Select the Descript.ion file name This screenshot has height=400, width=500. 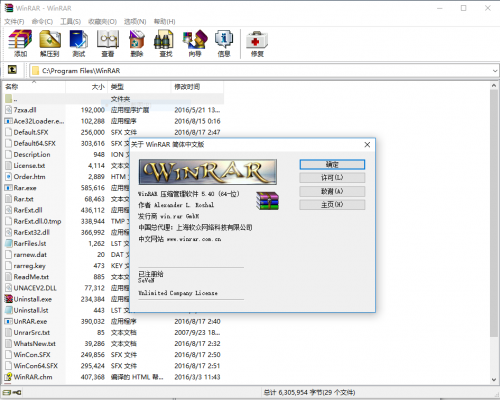[x=32, y=154]
